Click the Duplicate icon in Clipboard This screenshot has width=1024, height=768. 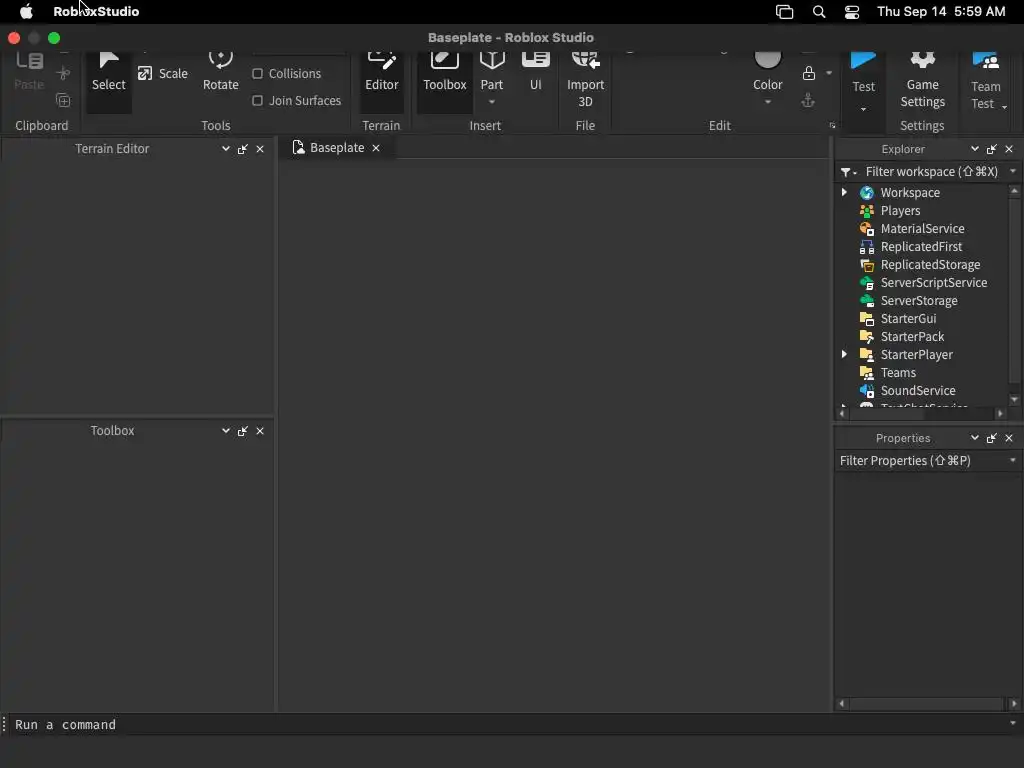pyautogui.click(x=63, y=101)
